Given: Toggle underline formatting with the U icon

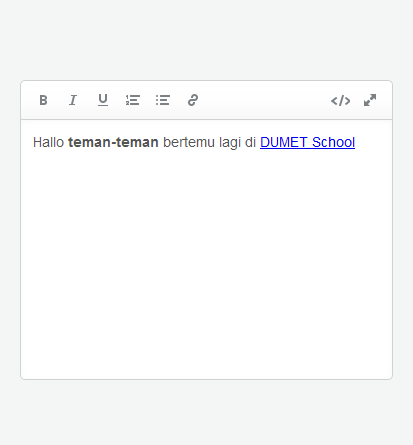Looking at the screenshot, I should click(103, 100).
